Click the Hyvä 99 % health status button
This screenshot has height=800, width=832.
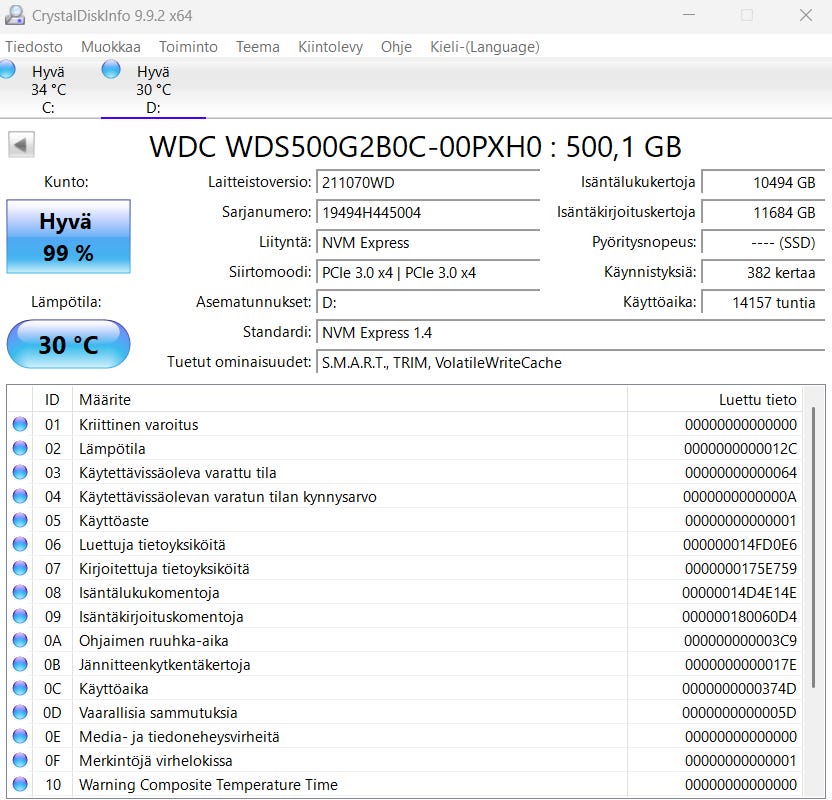tap(68, 237)
